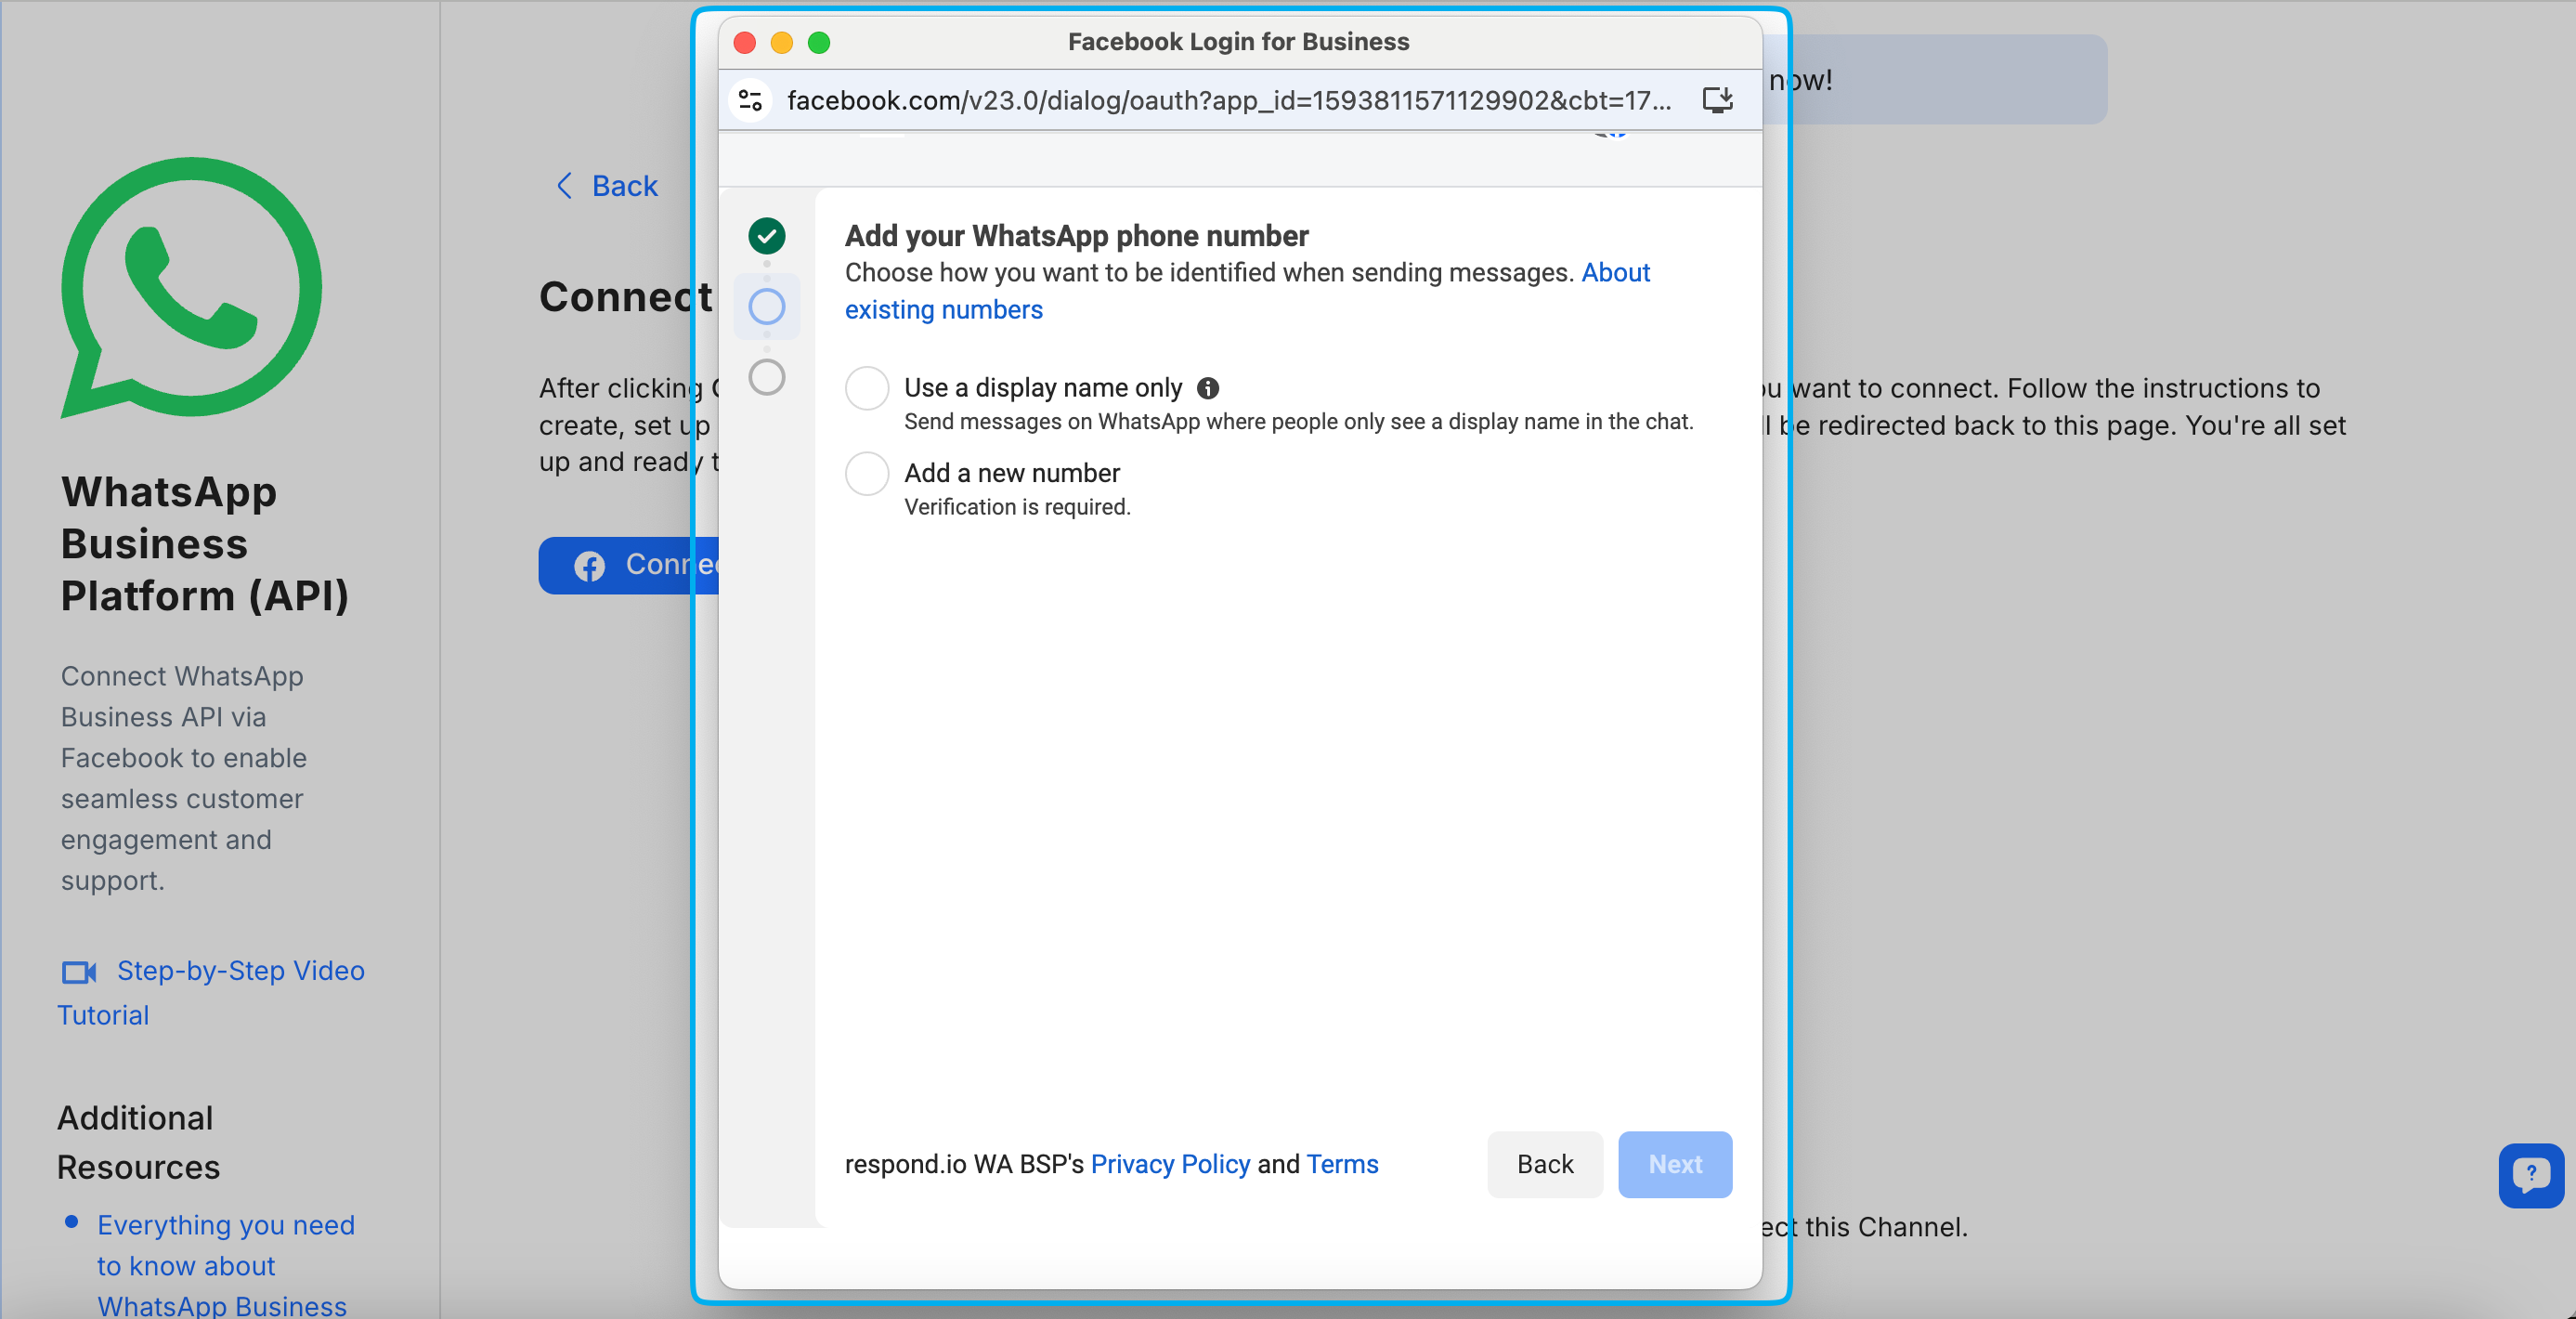Click the install app icon in address bar
The image size is (2576, 1319).
[x=1717, y=100]
